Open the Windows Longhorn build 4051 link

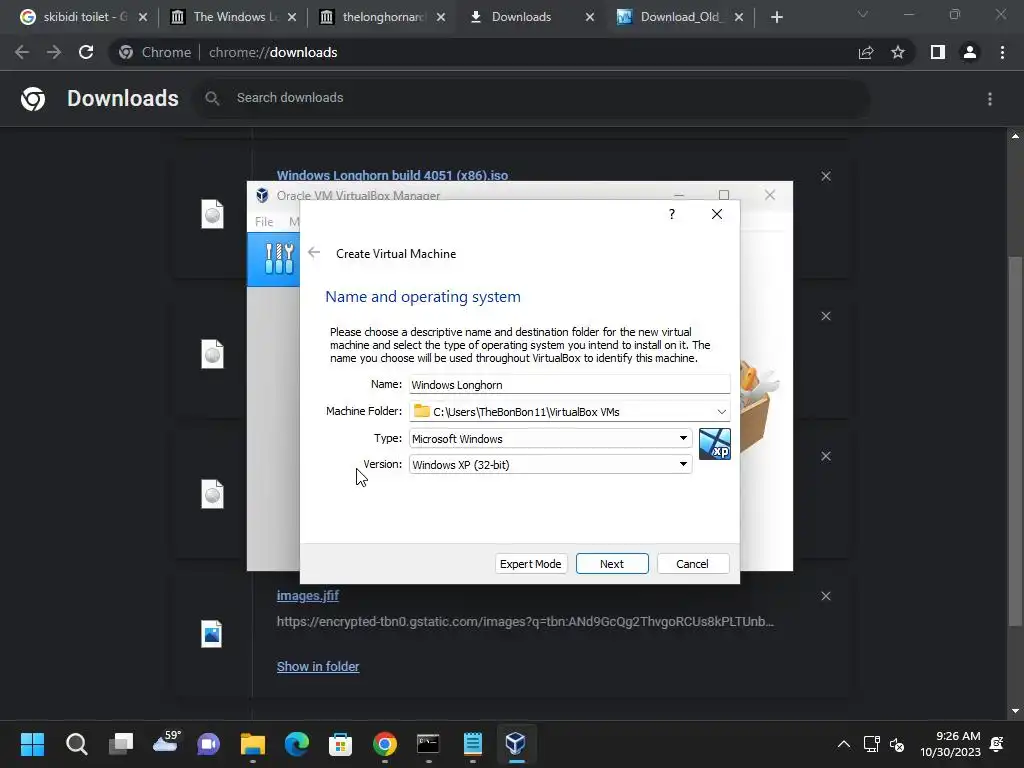(392, 176)
